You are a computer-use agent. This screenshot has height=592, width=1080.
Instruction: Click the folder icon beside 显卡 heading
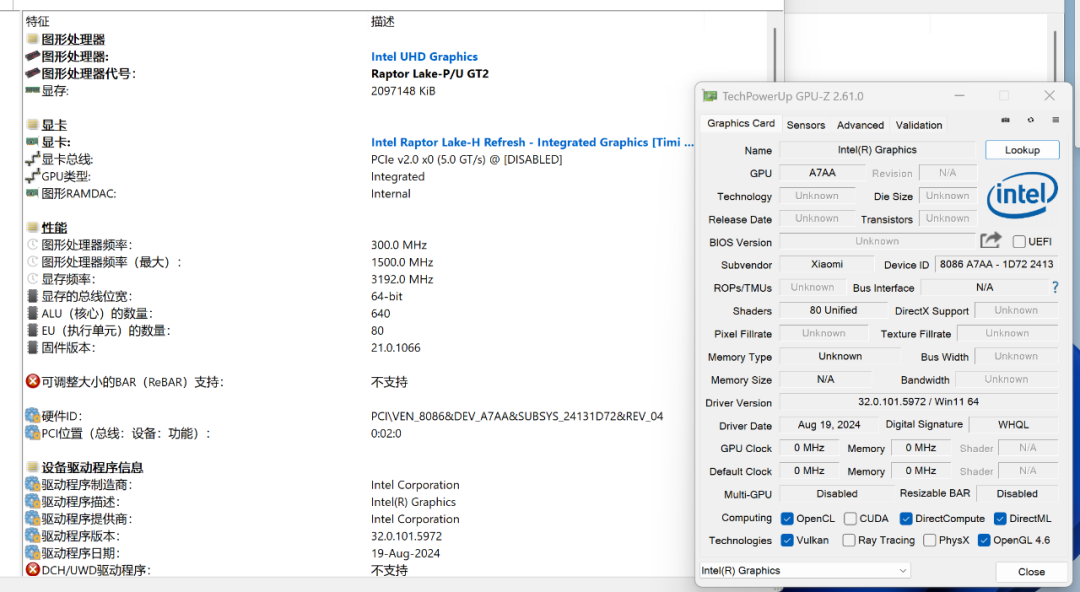pos(32,125)
